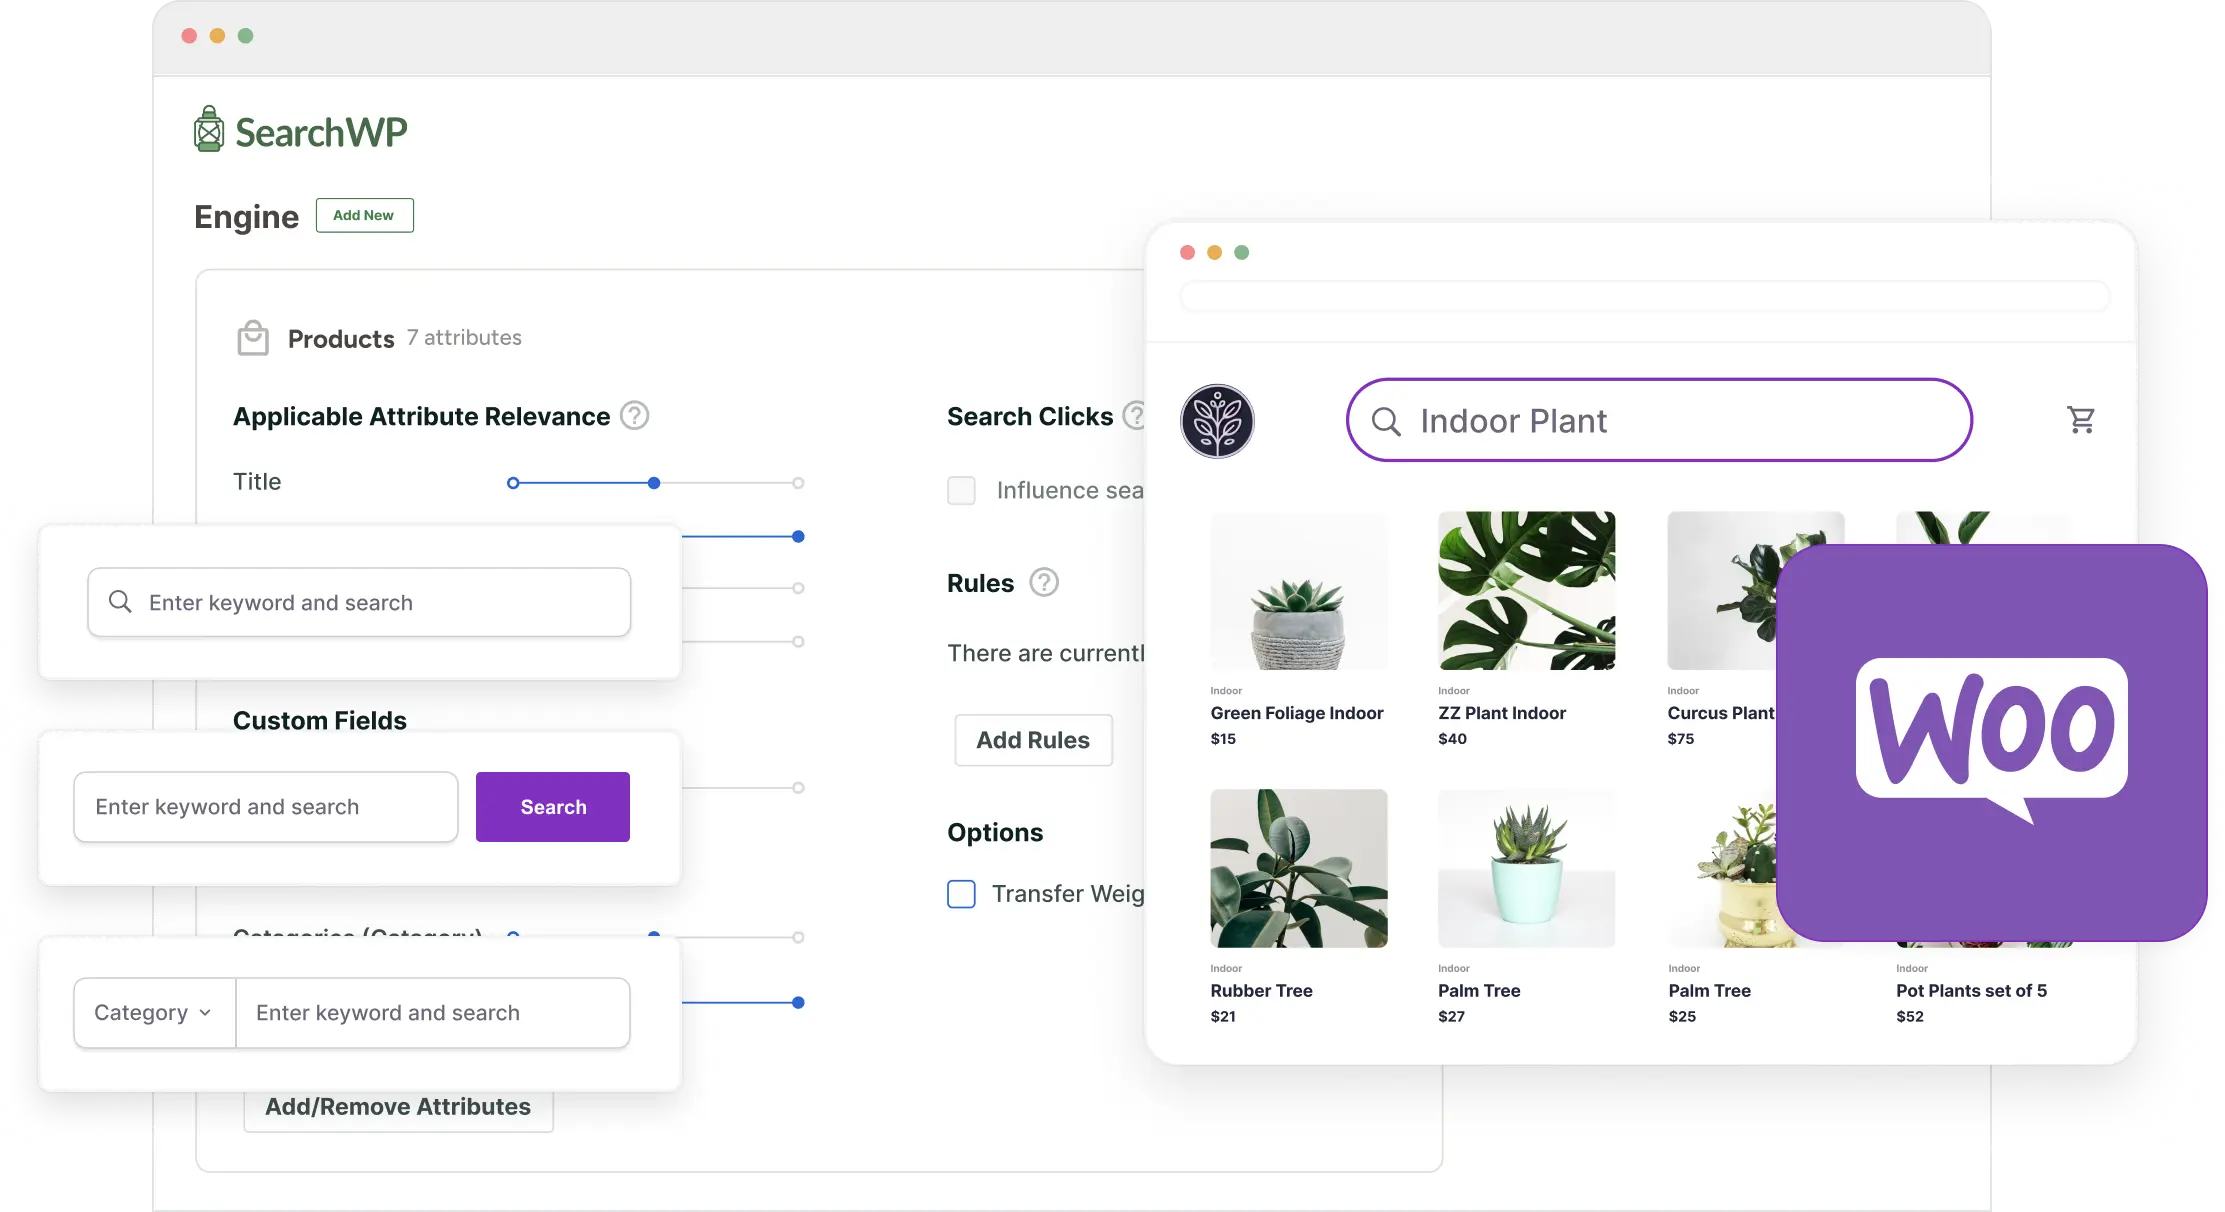
Task: Toggle the Influence search checkbox
Action: pos(961,490)
